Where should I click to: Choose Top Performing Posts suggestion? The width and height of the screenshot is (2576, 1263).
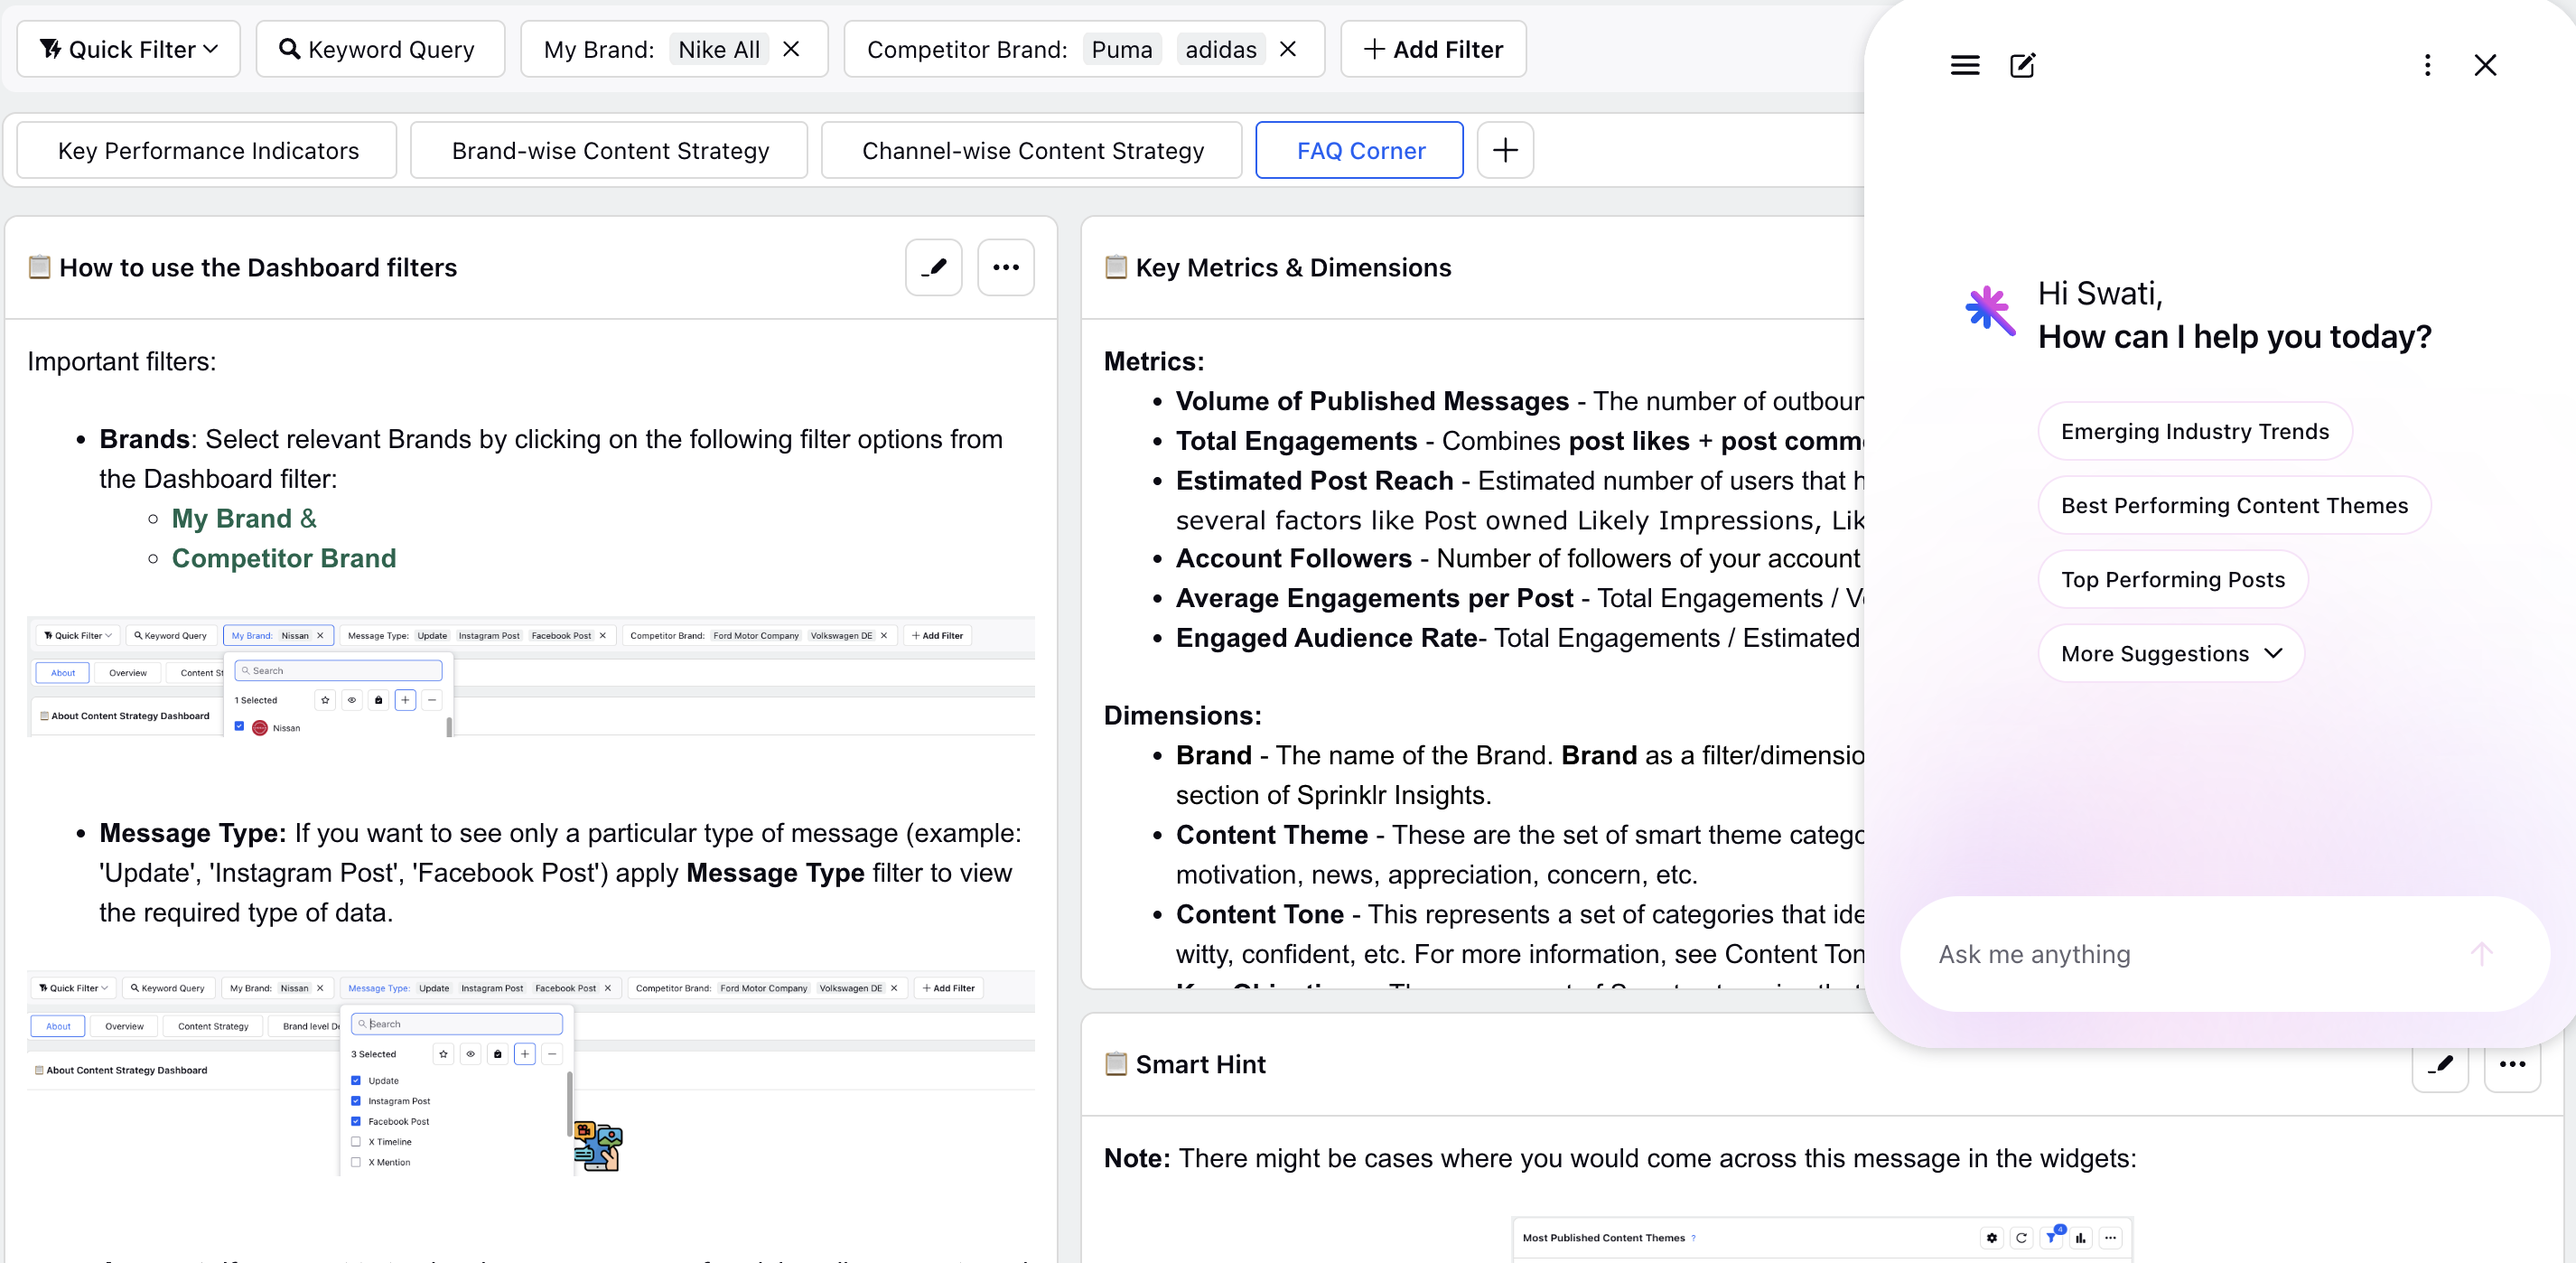point(2172,579)
